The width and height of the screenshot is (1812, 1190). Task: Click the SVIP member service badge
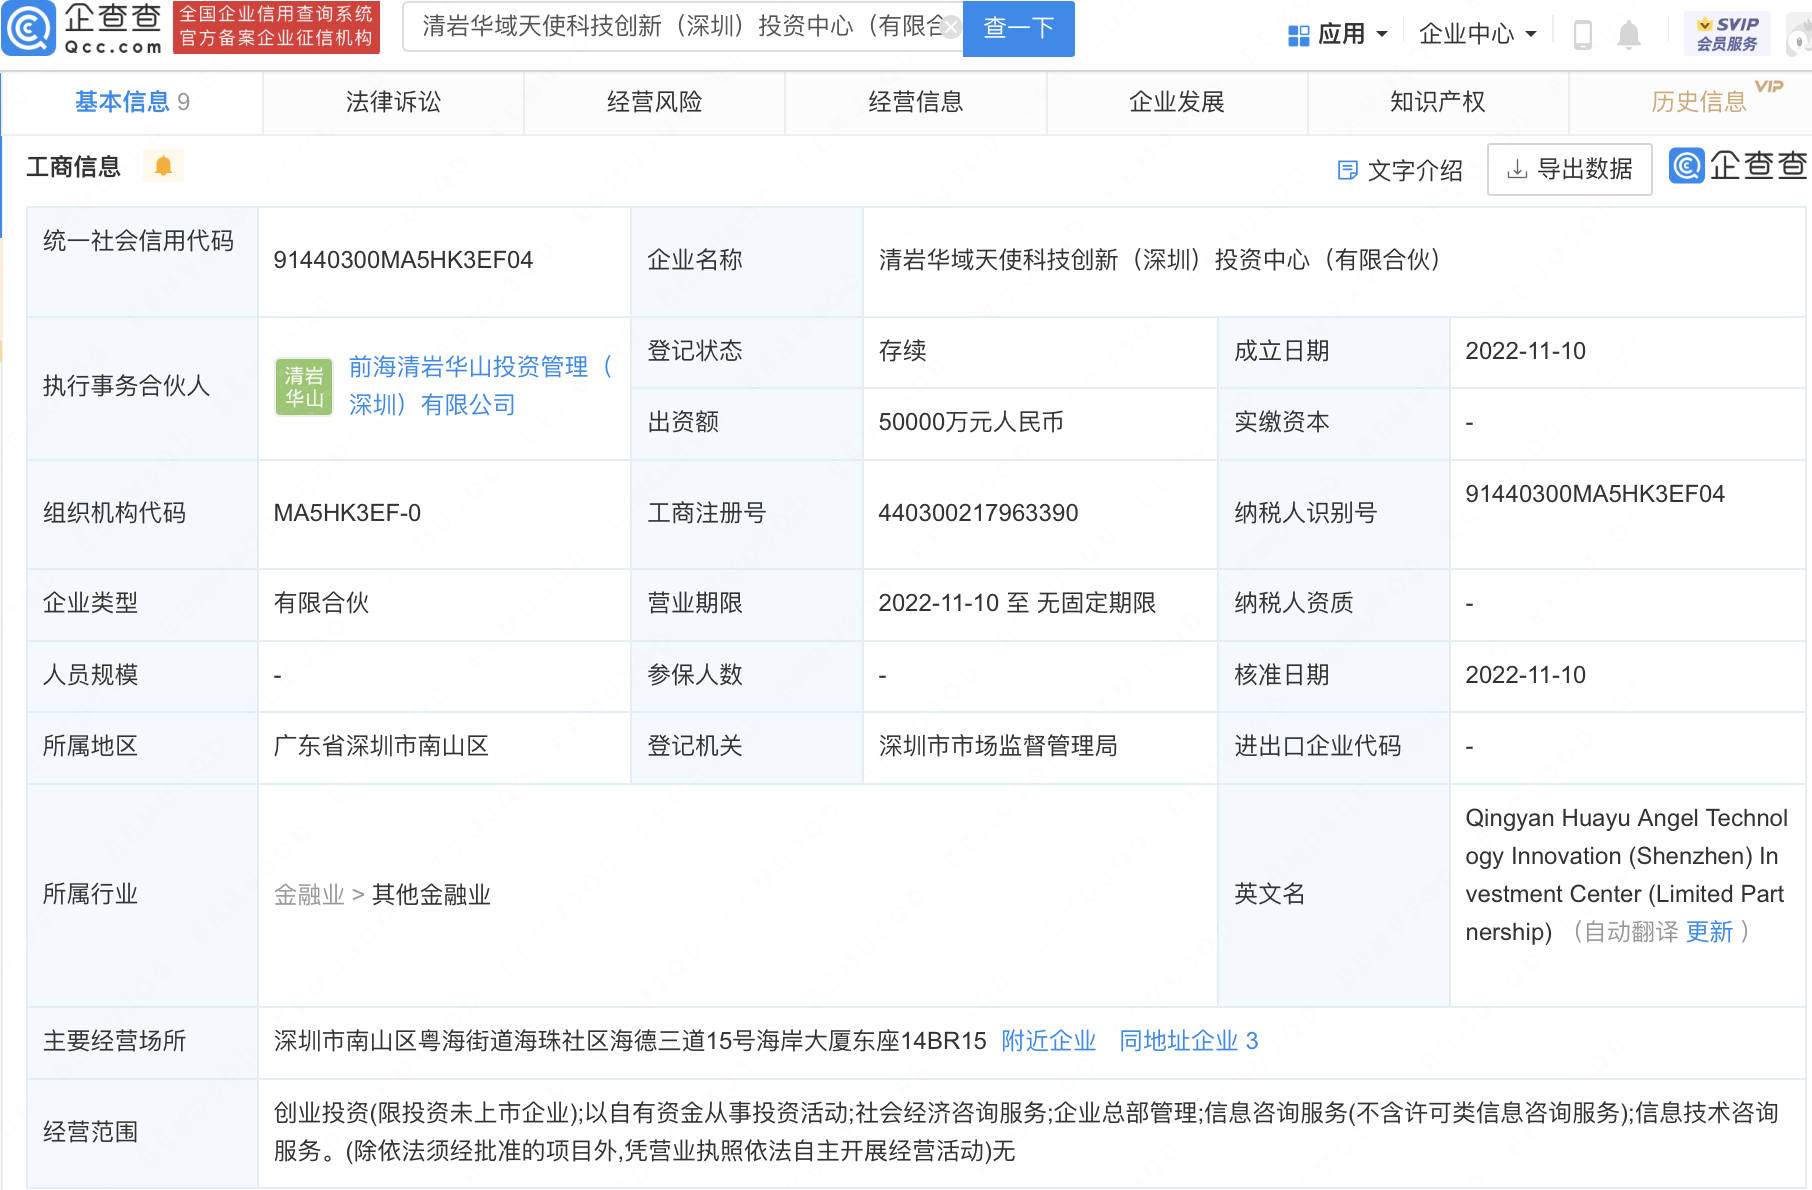(x=1727, y=34)
